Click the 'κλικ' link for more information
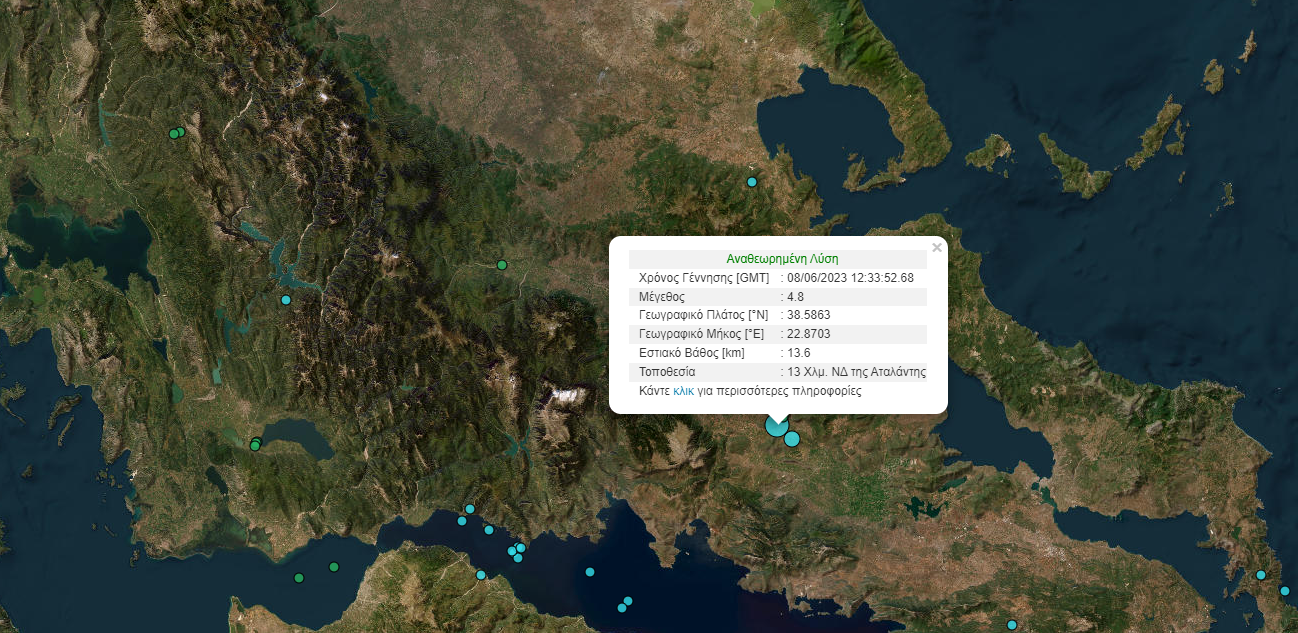1298x633 pixels. [683, 391]
